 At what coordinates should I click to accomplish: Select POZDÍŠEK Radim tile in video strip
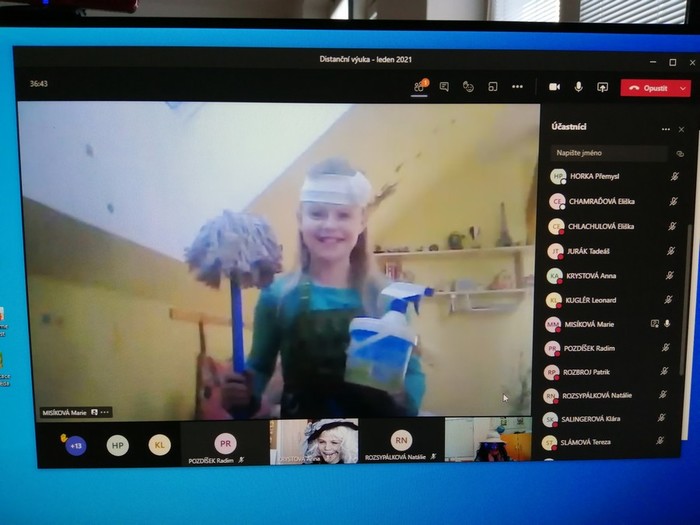pyautogui.click(x=225, y=443)
